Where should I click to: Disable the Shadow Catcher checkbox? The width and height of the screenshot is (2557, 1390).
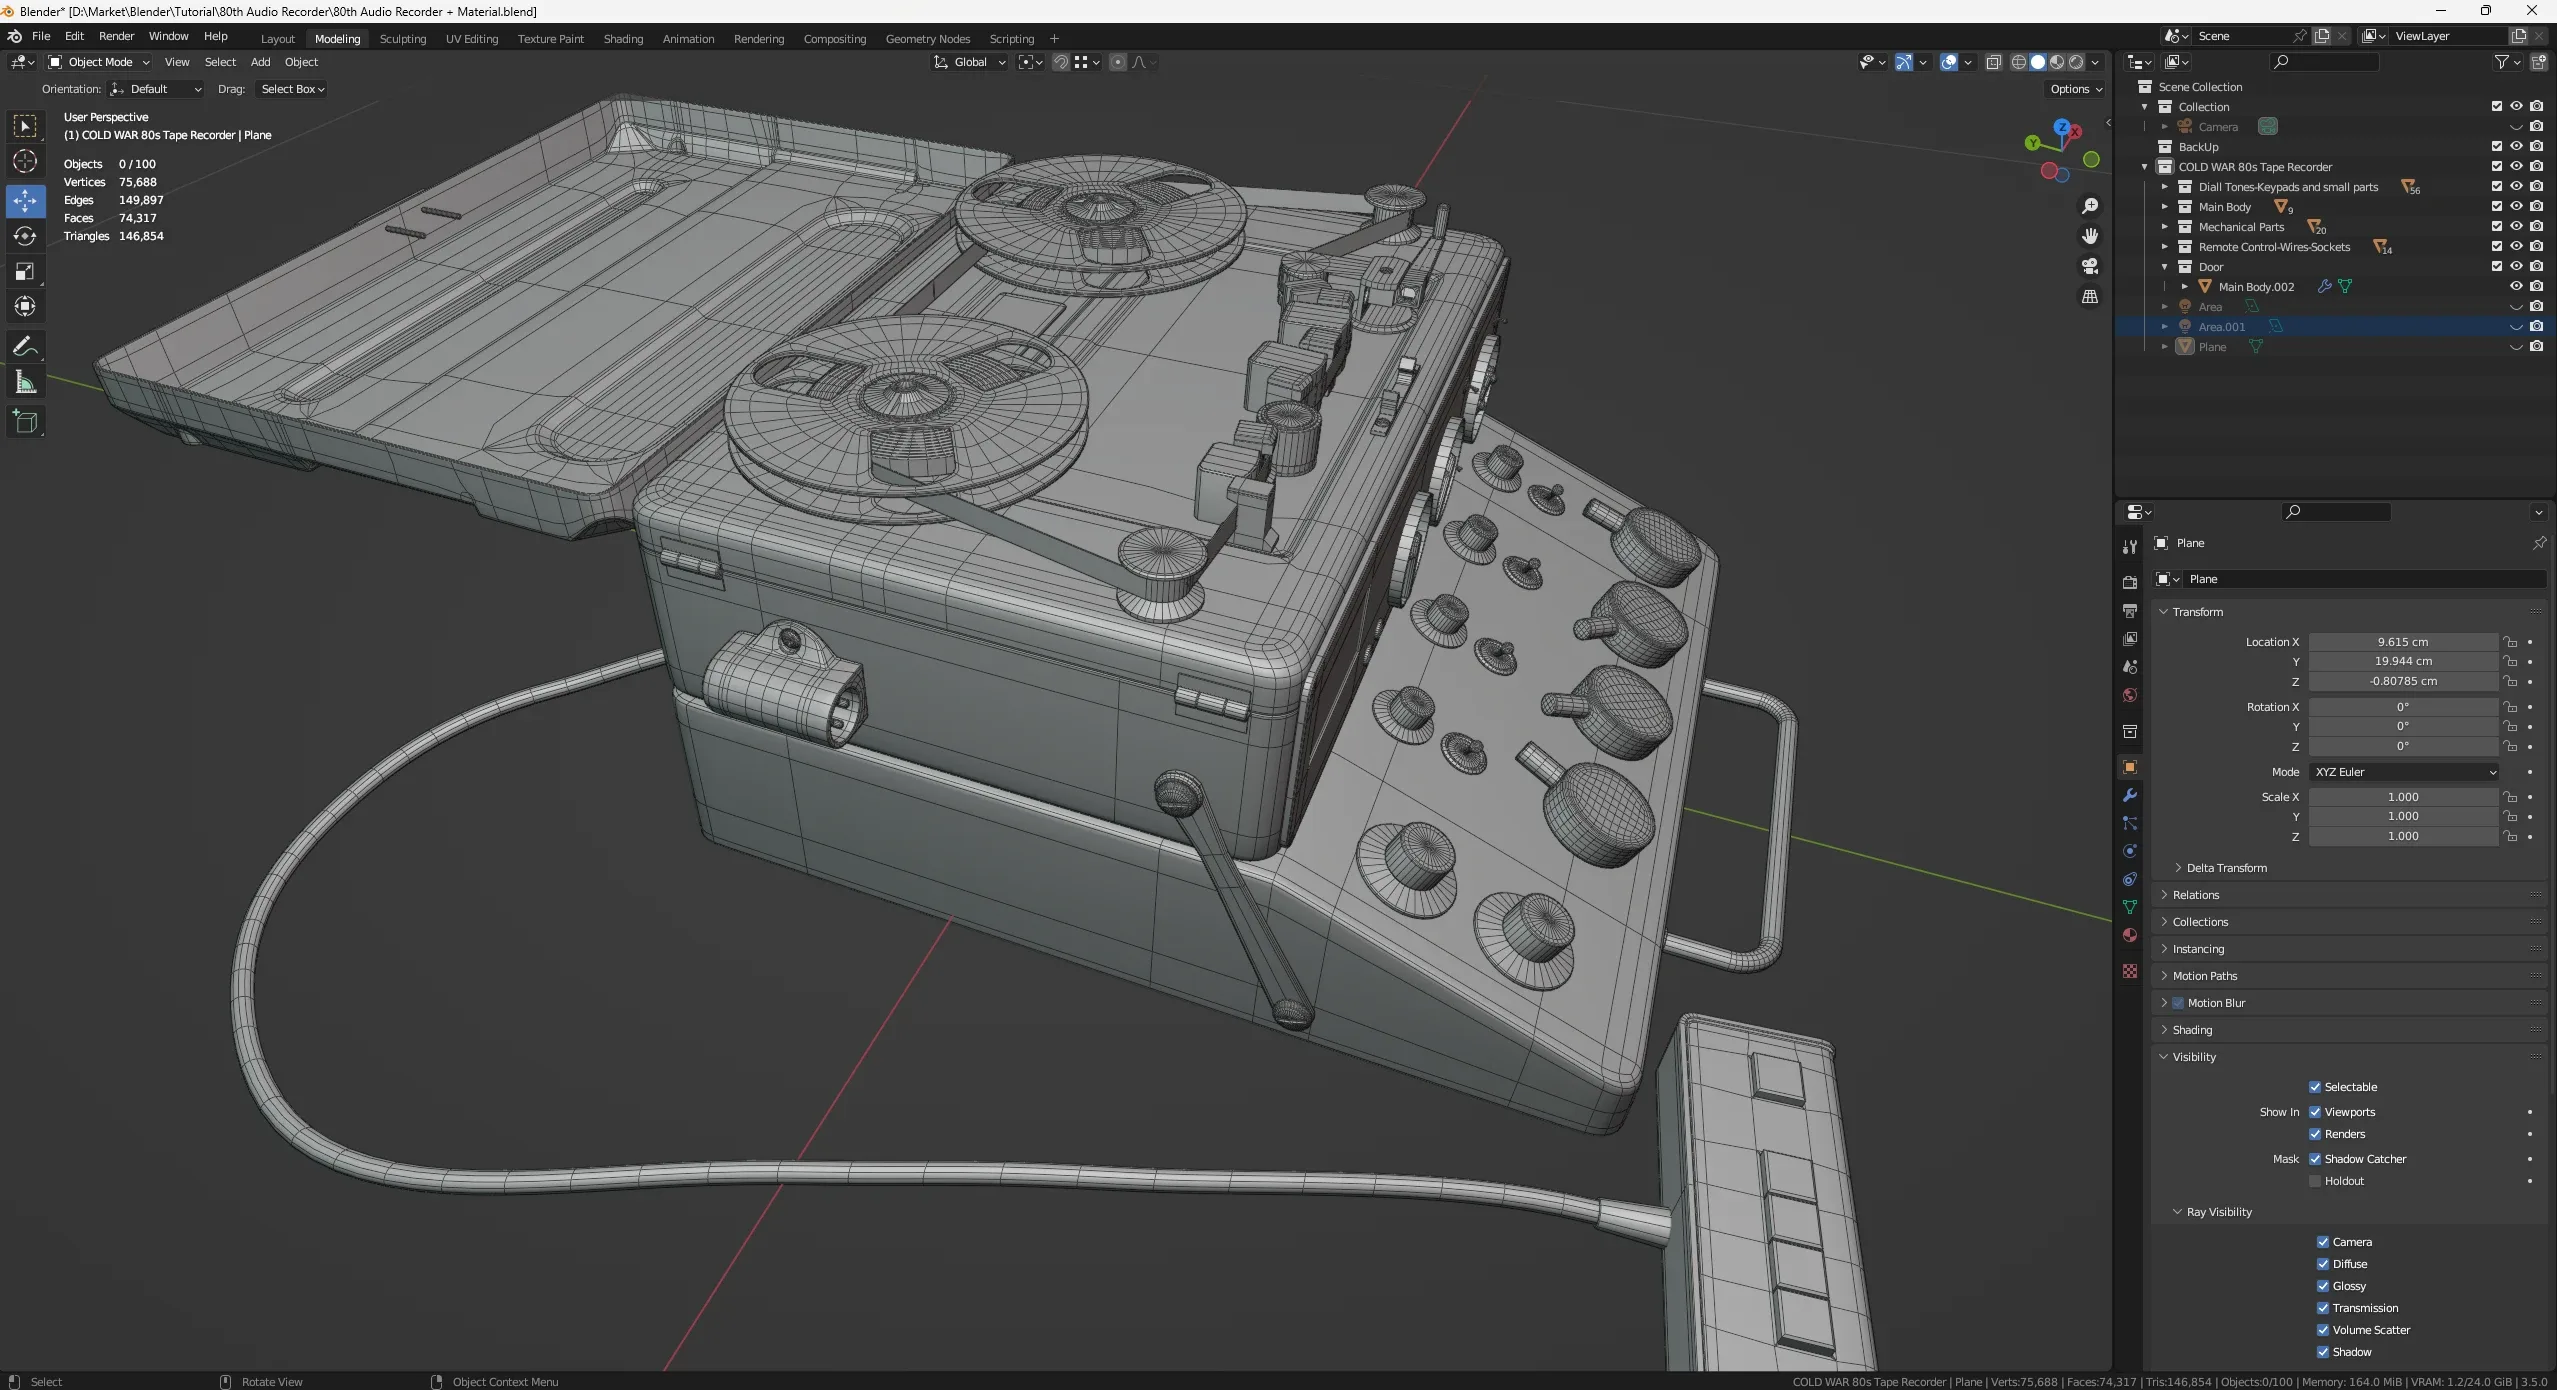2315,1159
